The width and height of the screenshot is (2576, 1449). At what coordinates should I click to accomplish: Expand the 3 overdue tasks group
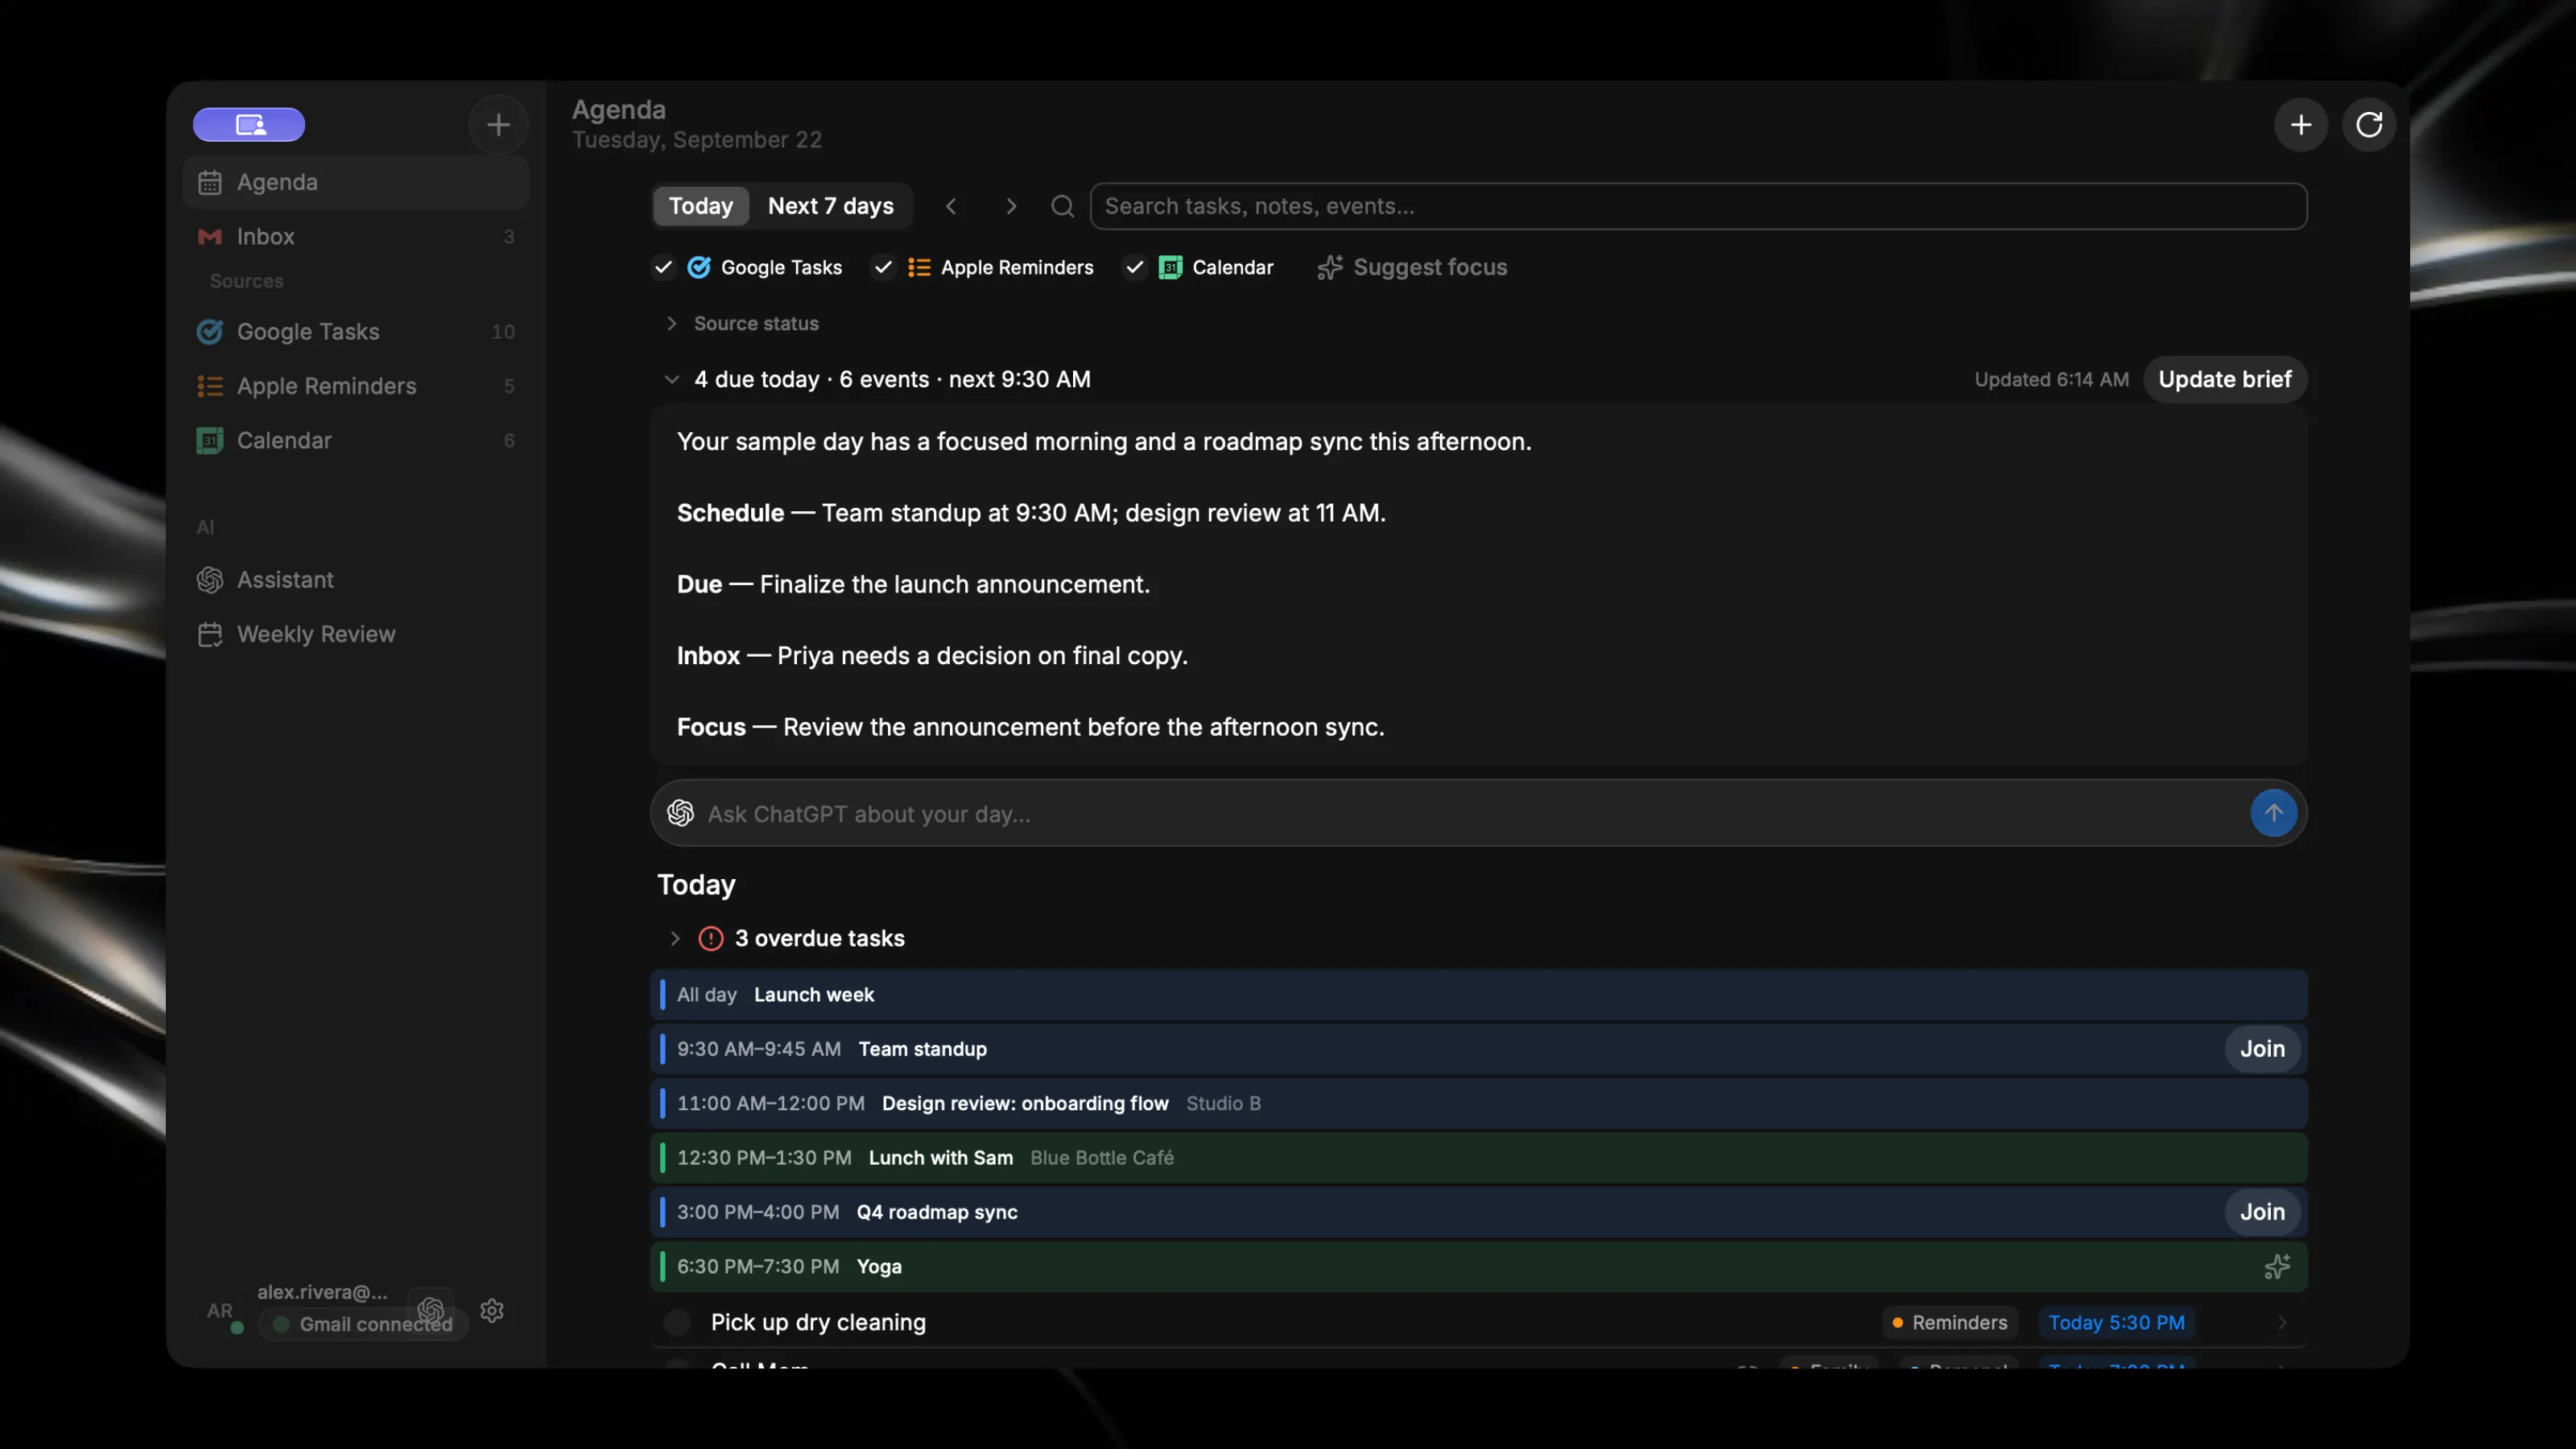click(675, 938)
